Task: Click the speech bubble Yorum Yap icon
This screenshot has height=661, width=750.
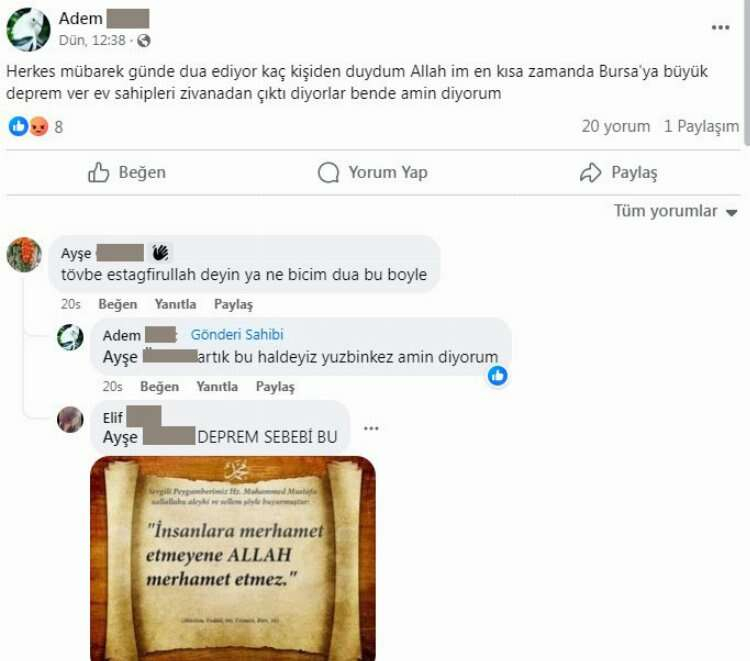Action: coord(328,173)
